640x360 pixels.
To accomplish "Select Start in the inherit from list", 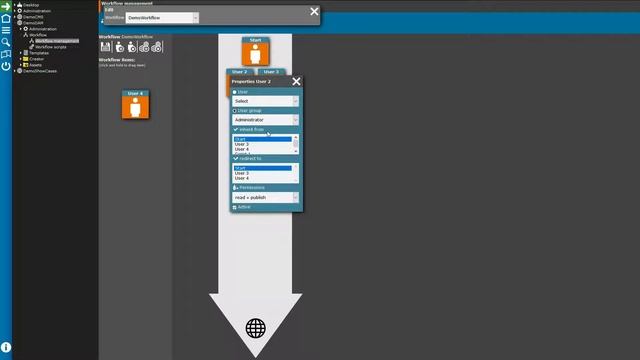I will click(262, 140).
